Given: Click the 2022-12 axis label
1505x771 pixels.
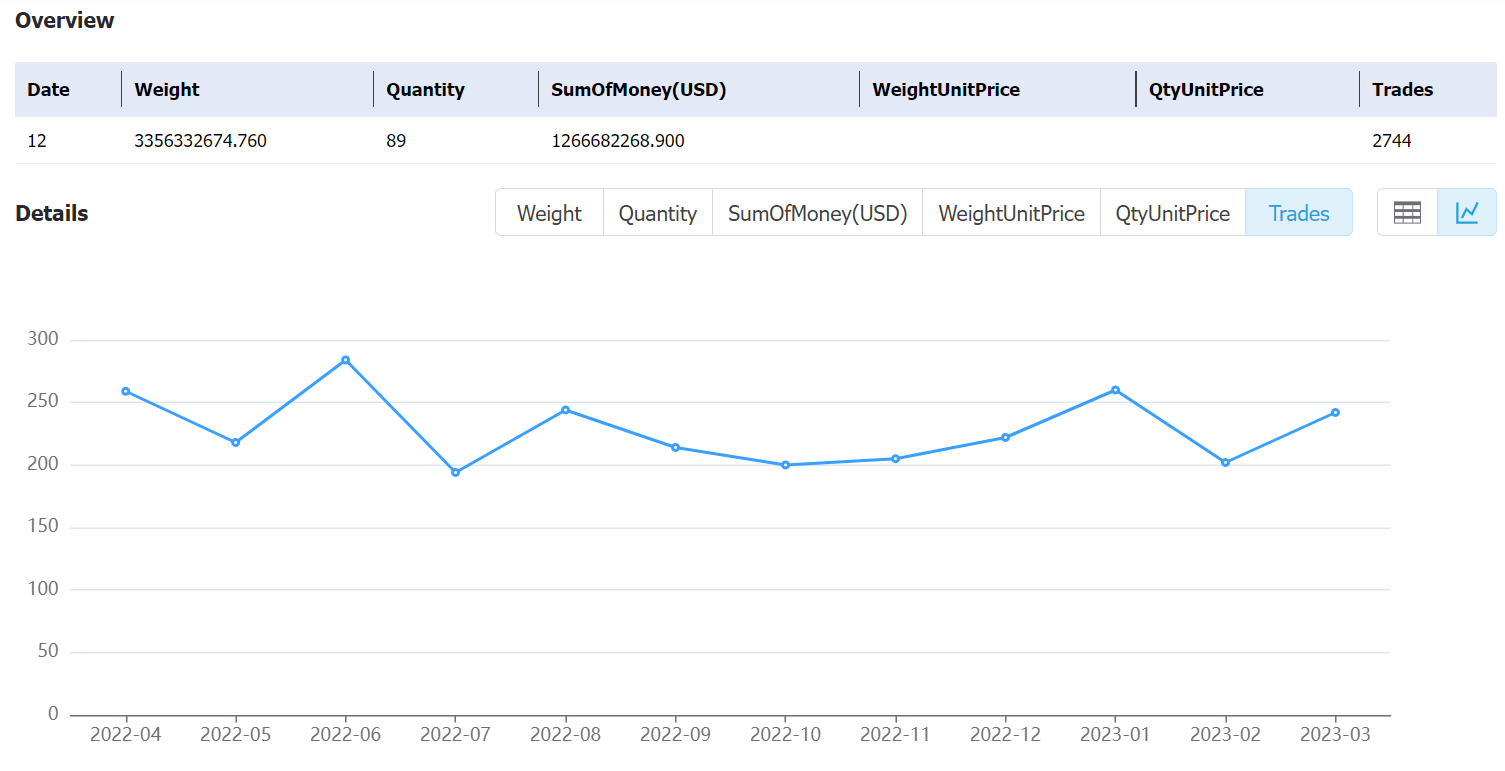Looking at the screenshot, I should pos(1006,734).
